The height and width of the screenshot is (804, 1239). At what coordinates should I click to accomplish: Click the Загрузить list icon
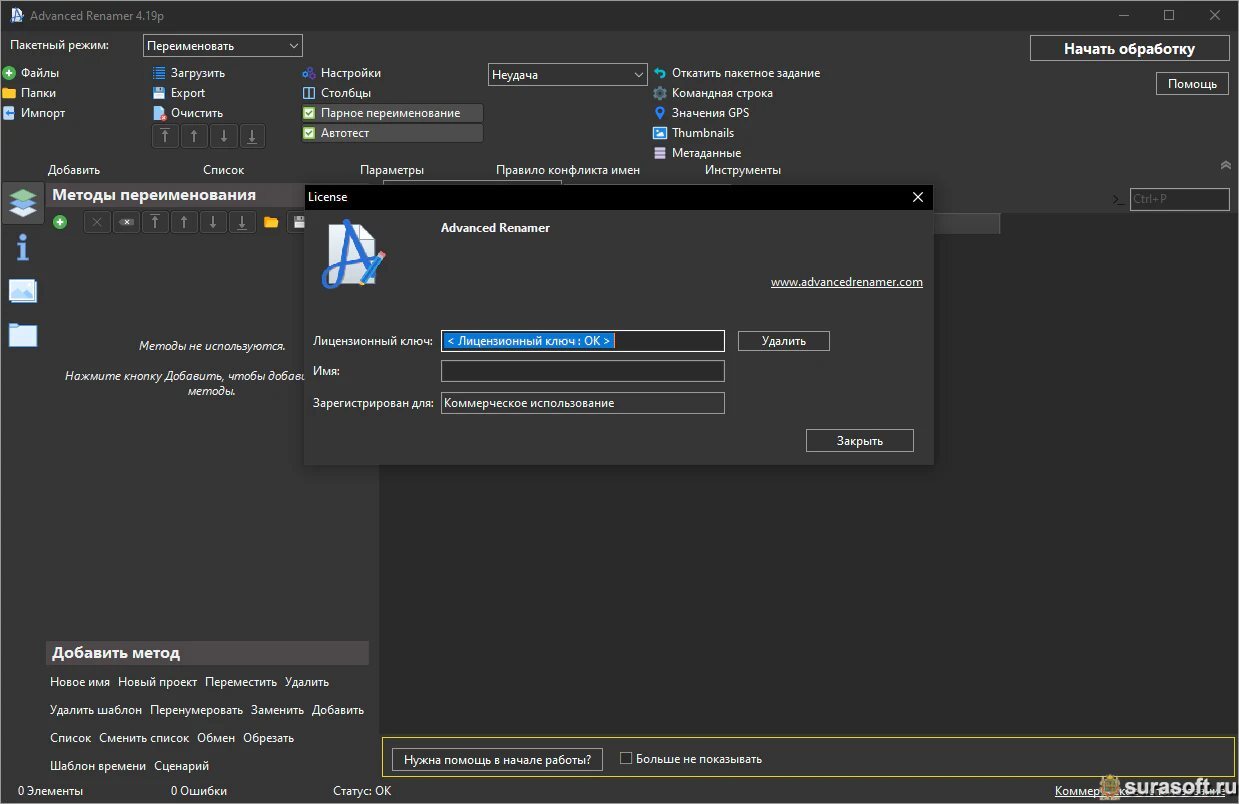point(159,73)
